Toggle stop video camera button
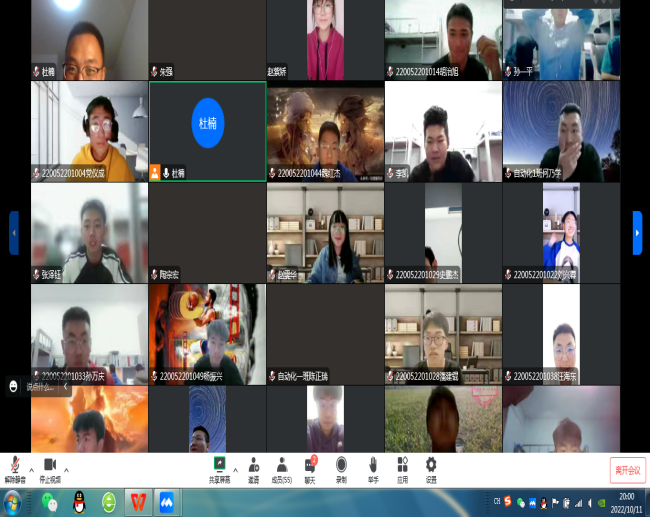Viewport: 650px width, 517px height. point(49,466)
